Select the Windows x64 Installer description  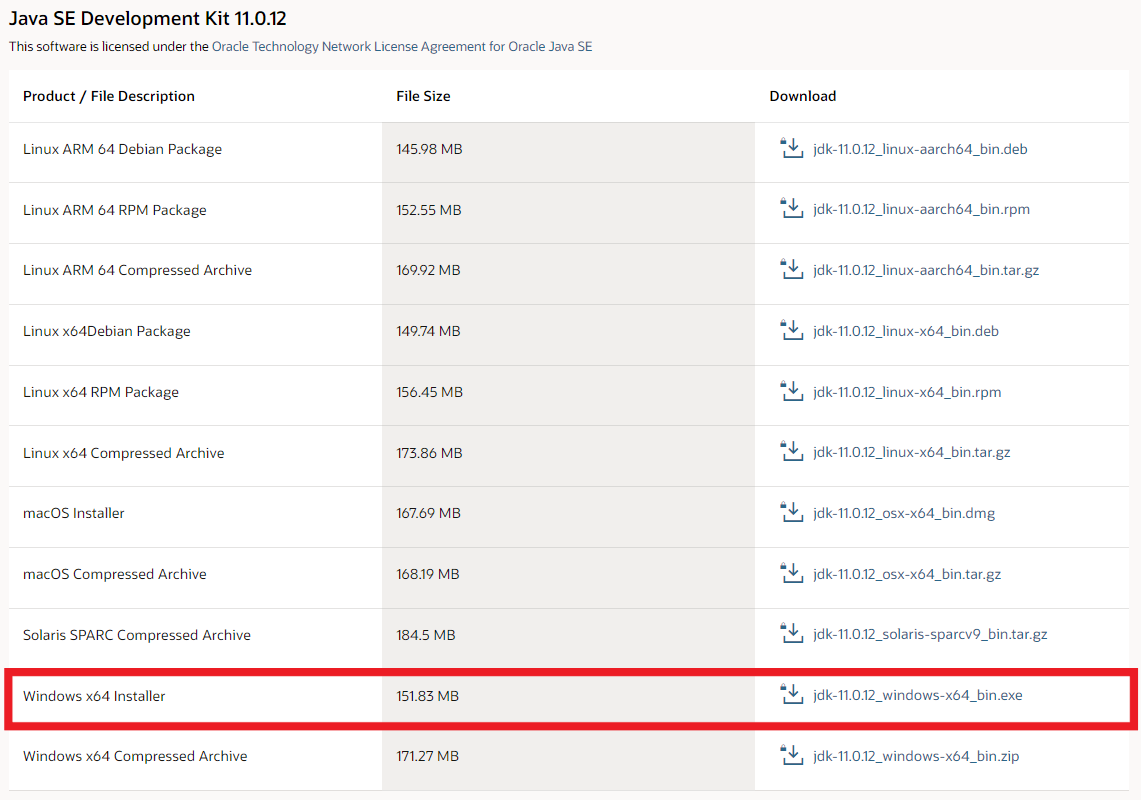pyautogui.click(x=94, y=696)
